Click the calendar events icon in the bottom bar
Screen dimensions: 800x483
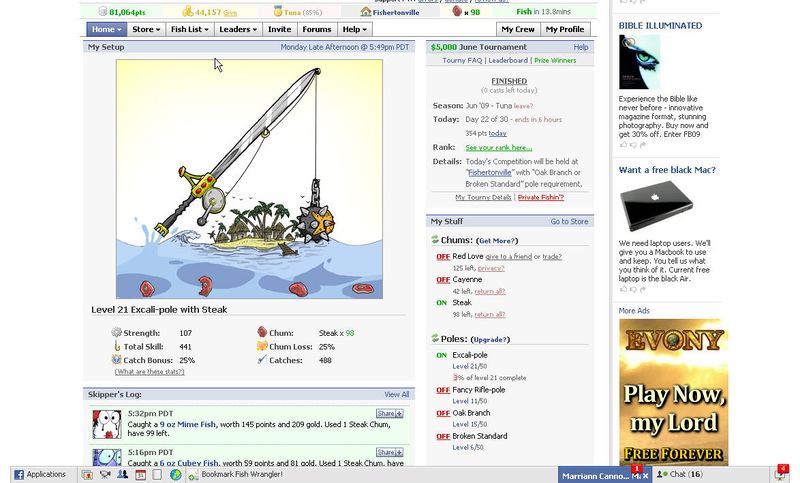coord(140,475)
